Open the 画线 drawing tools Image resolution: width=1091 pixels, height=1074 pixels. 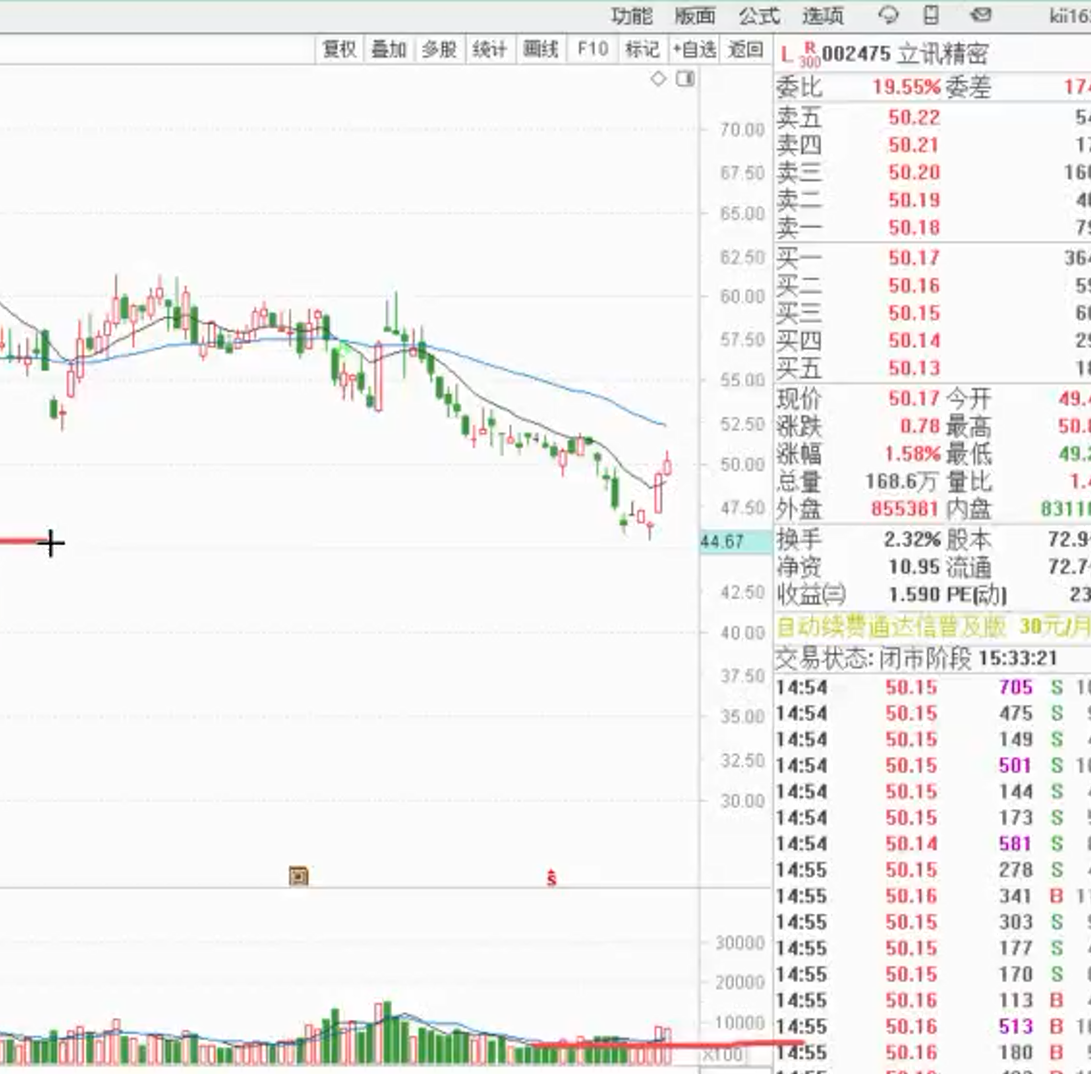[x=541, y=49]
